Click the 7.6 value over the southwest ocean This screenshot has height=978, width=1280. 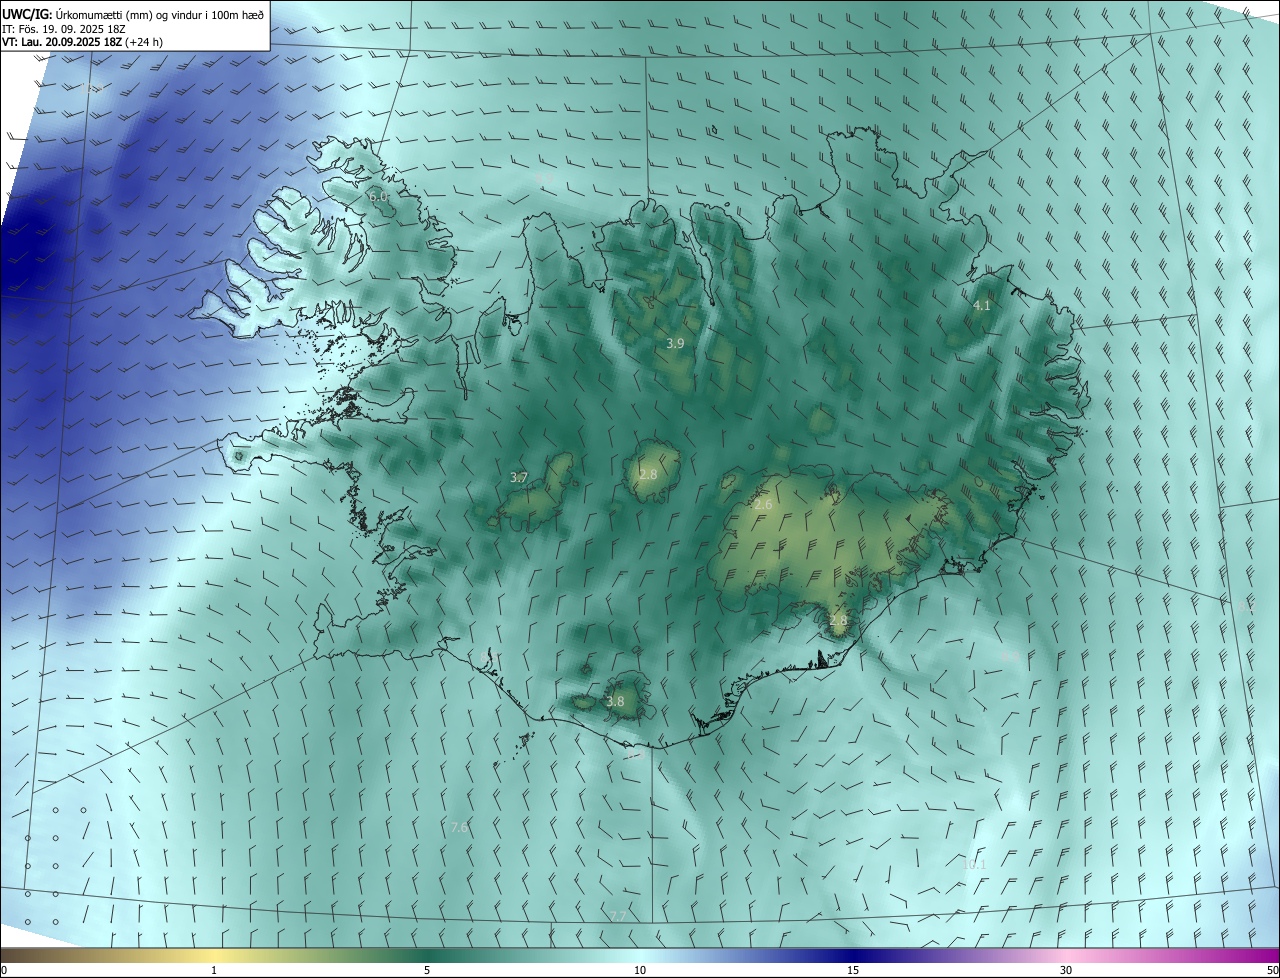[x=460, y=827]
